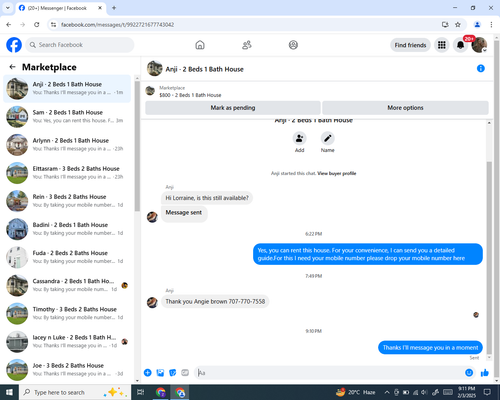
Task: Open more actions plus icon in composer
Action: click(x=148, y=373)
